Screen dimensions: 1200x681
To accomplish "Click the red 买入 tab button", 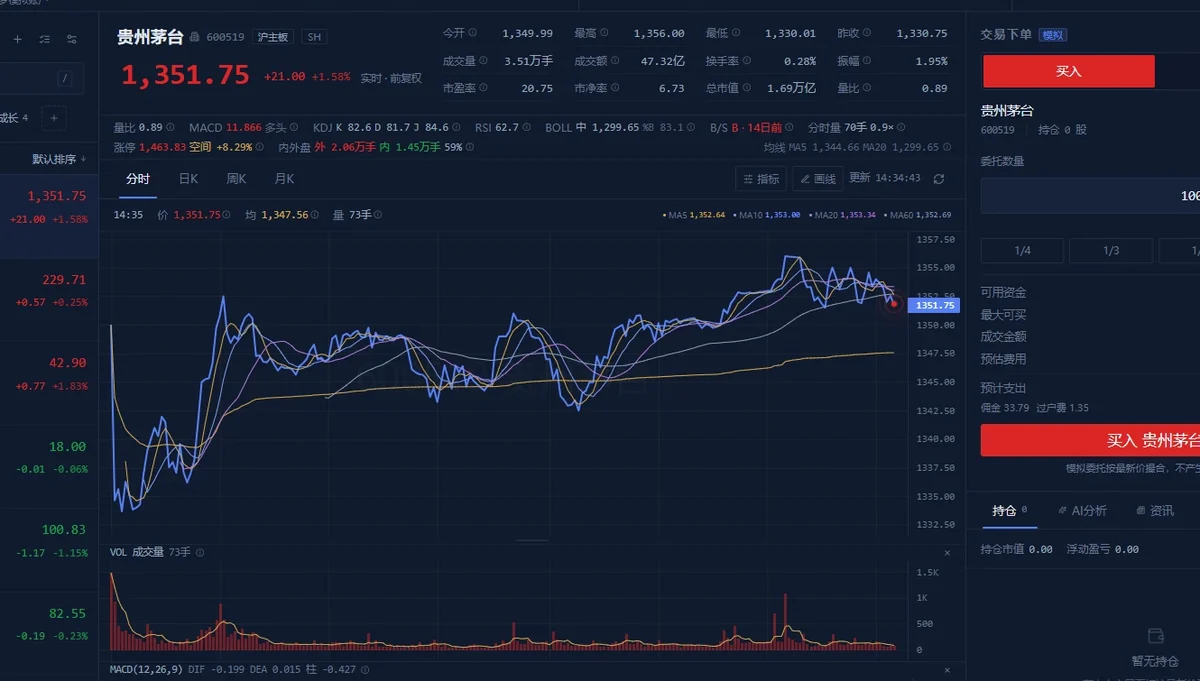I will (x=1069, y=72).
